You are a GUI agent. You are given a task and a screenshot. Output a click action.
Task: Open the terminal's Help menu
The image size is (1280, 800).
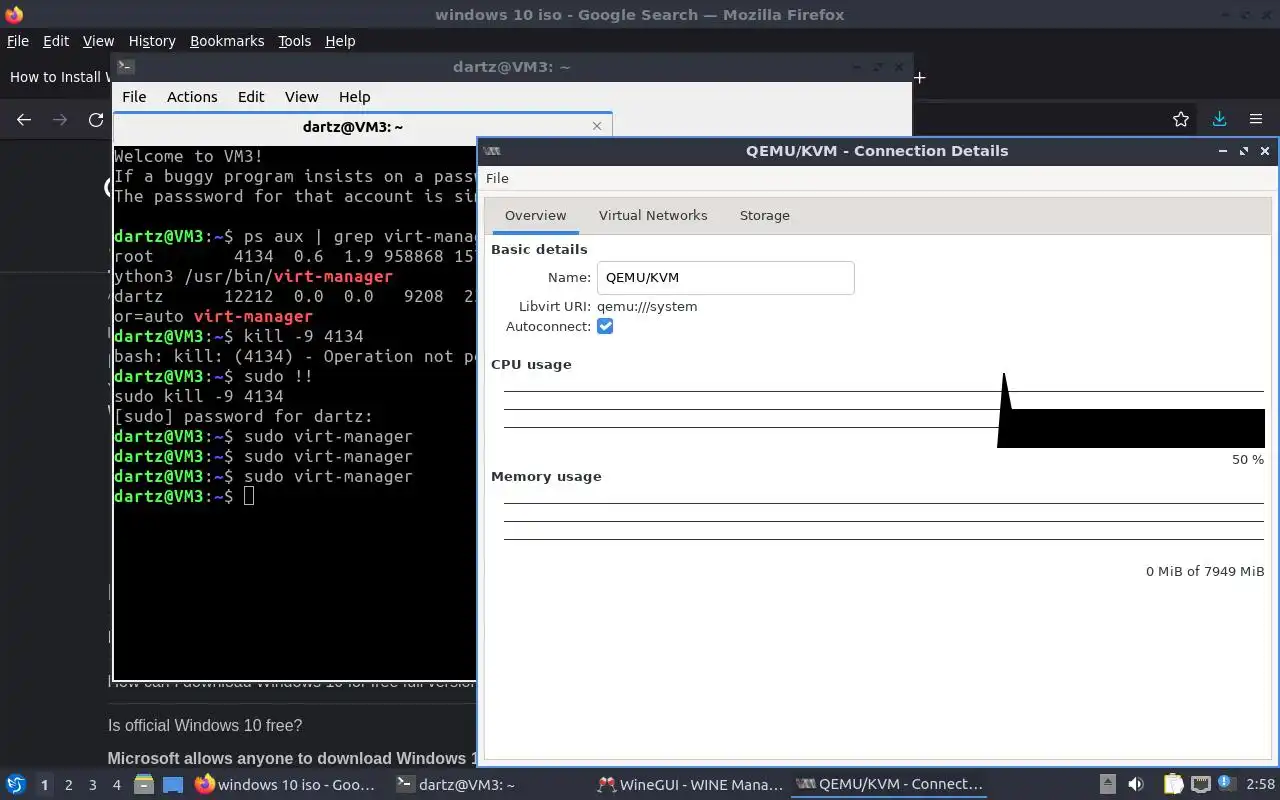[x=355, y=97]
